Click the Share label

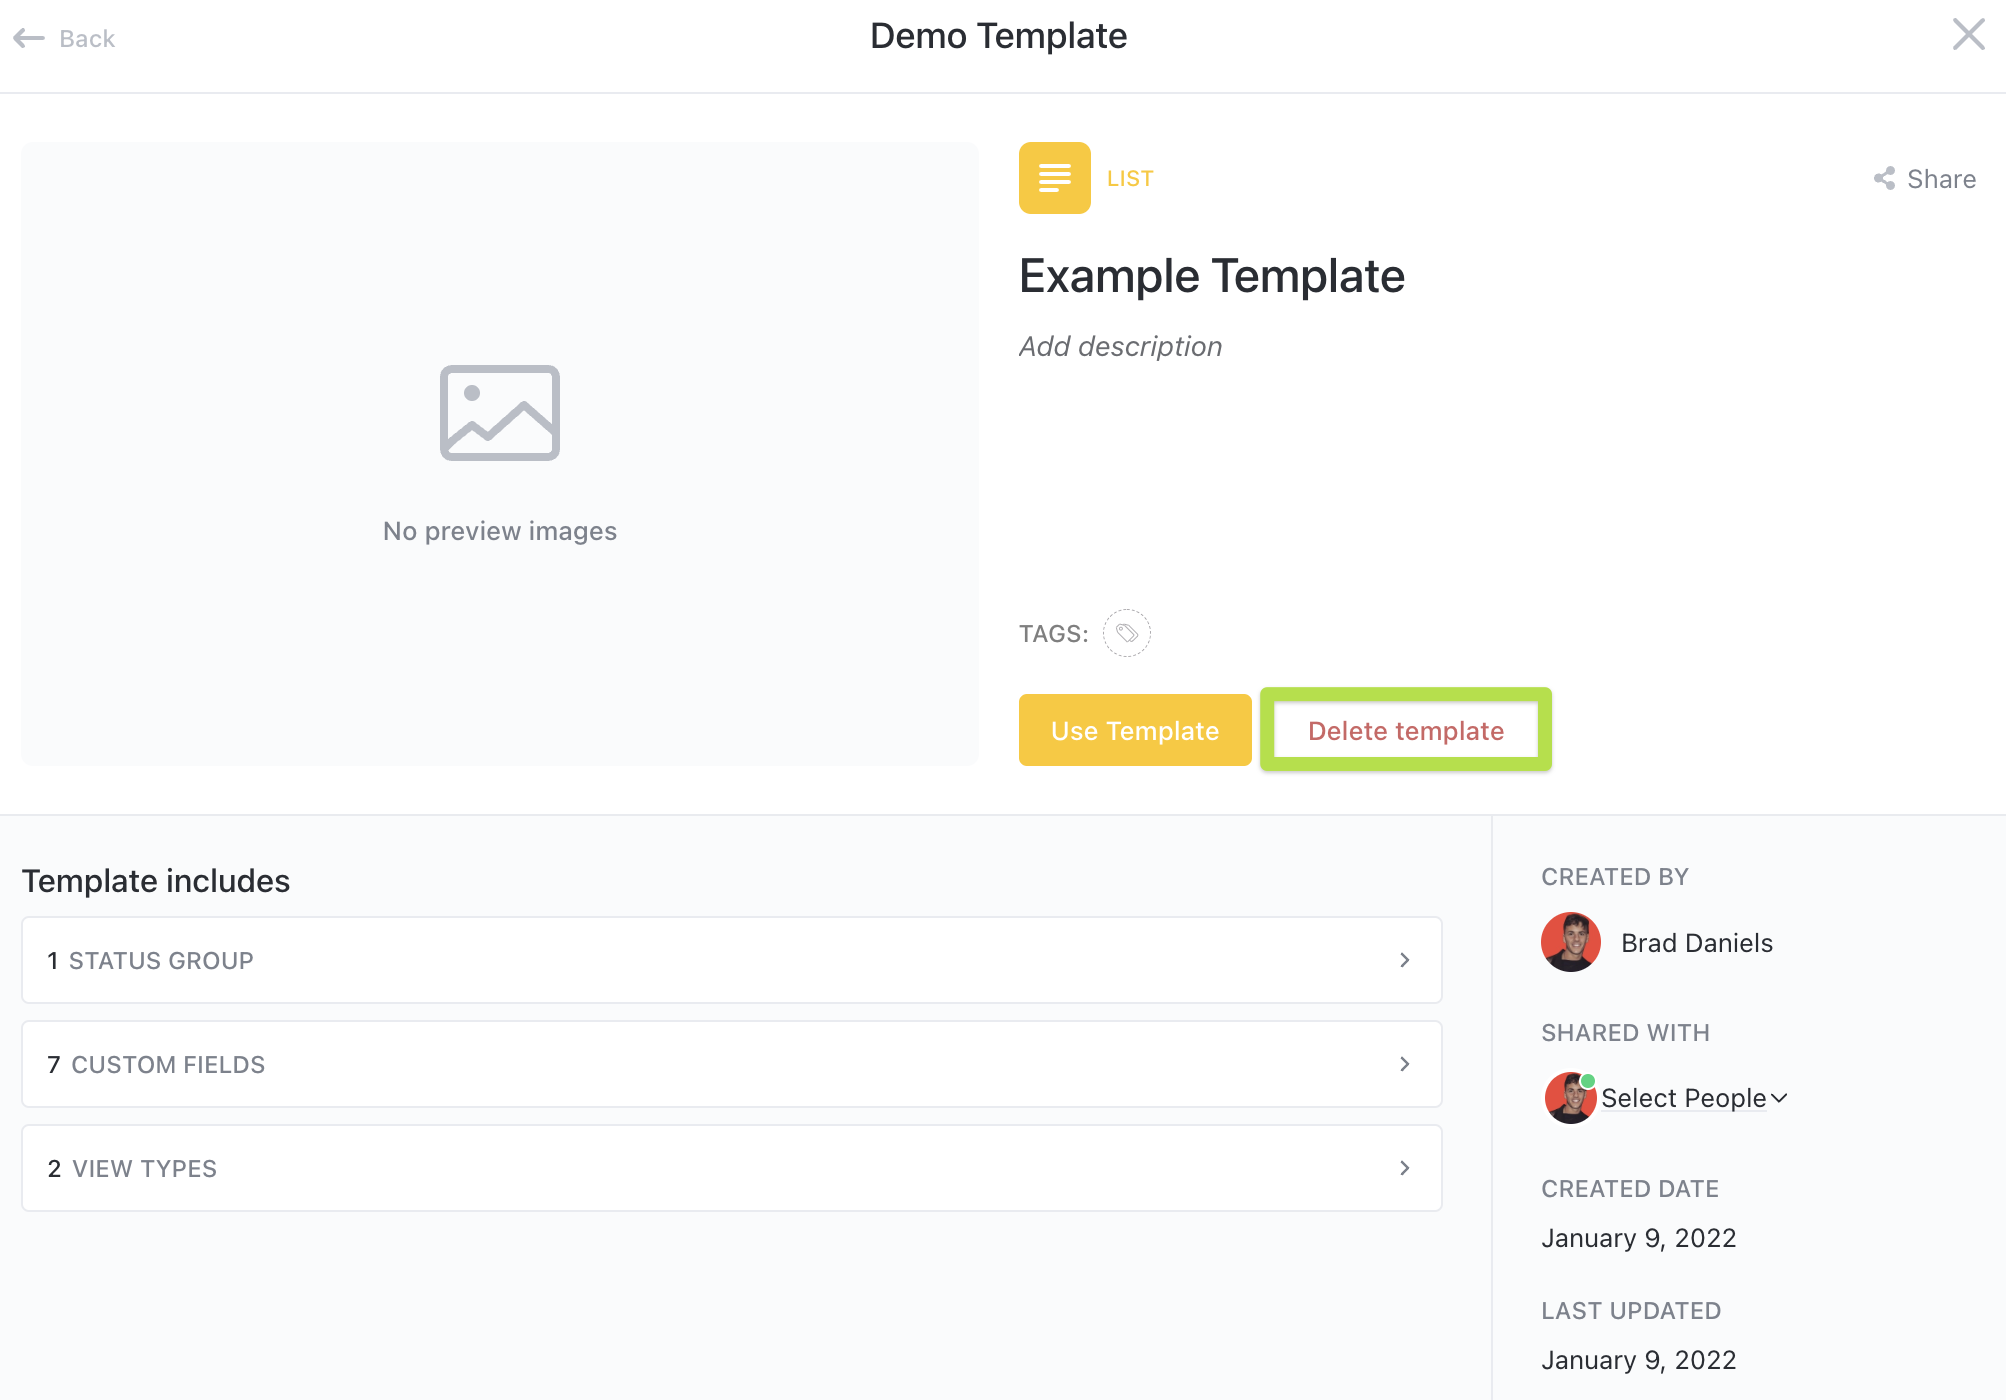tap(1941, 179)
